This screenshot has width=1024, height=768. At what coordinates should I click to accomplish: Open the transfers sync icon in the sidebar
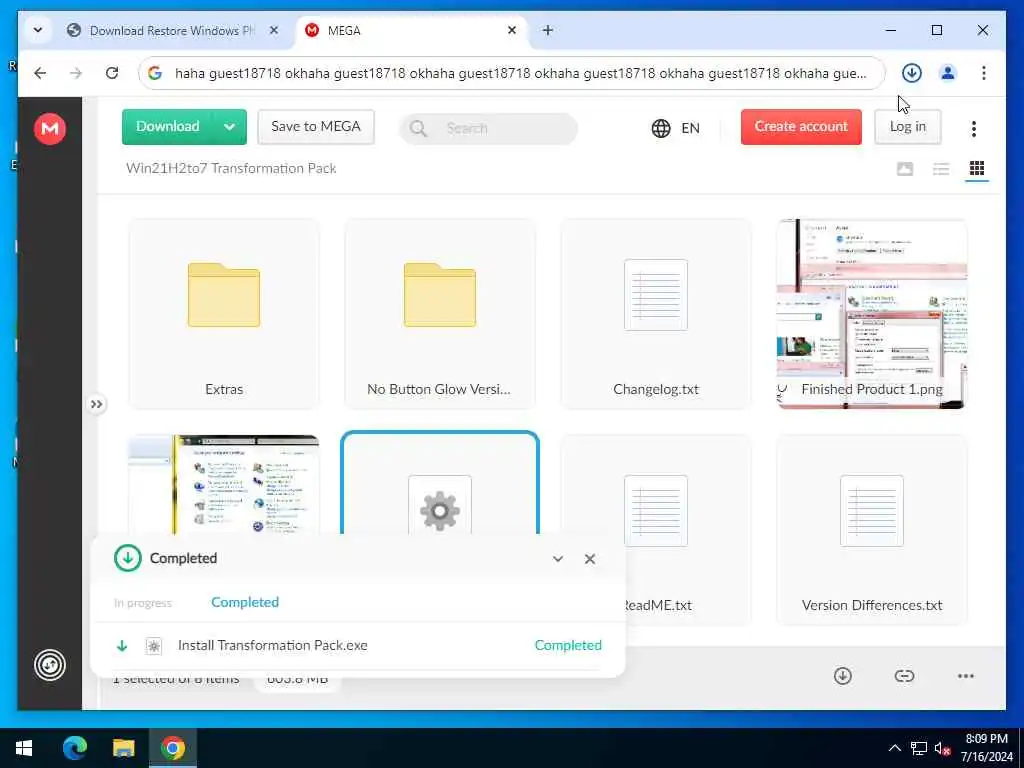tap(50, 665)
